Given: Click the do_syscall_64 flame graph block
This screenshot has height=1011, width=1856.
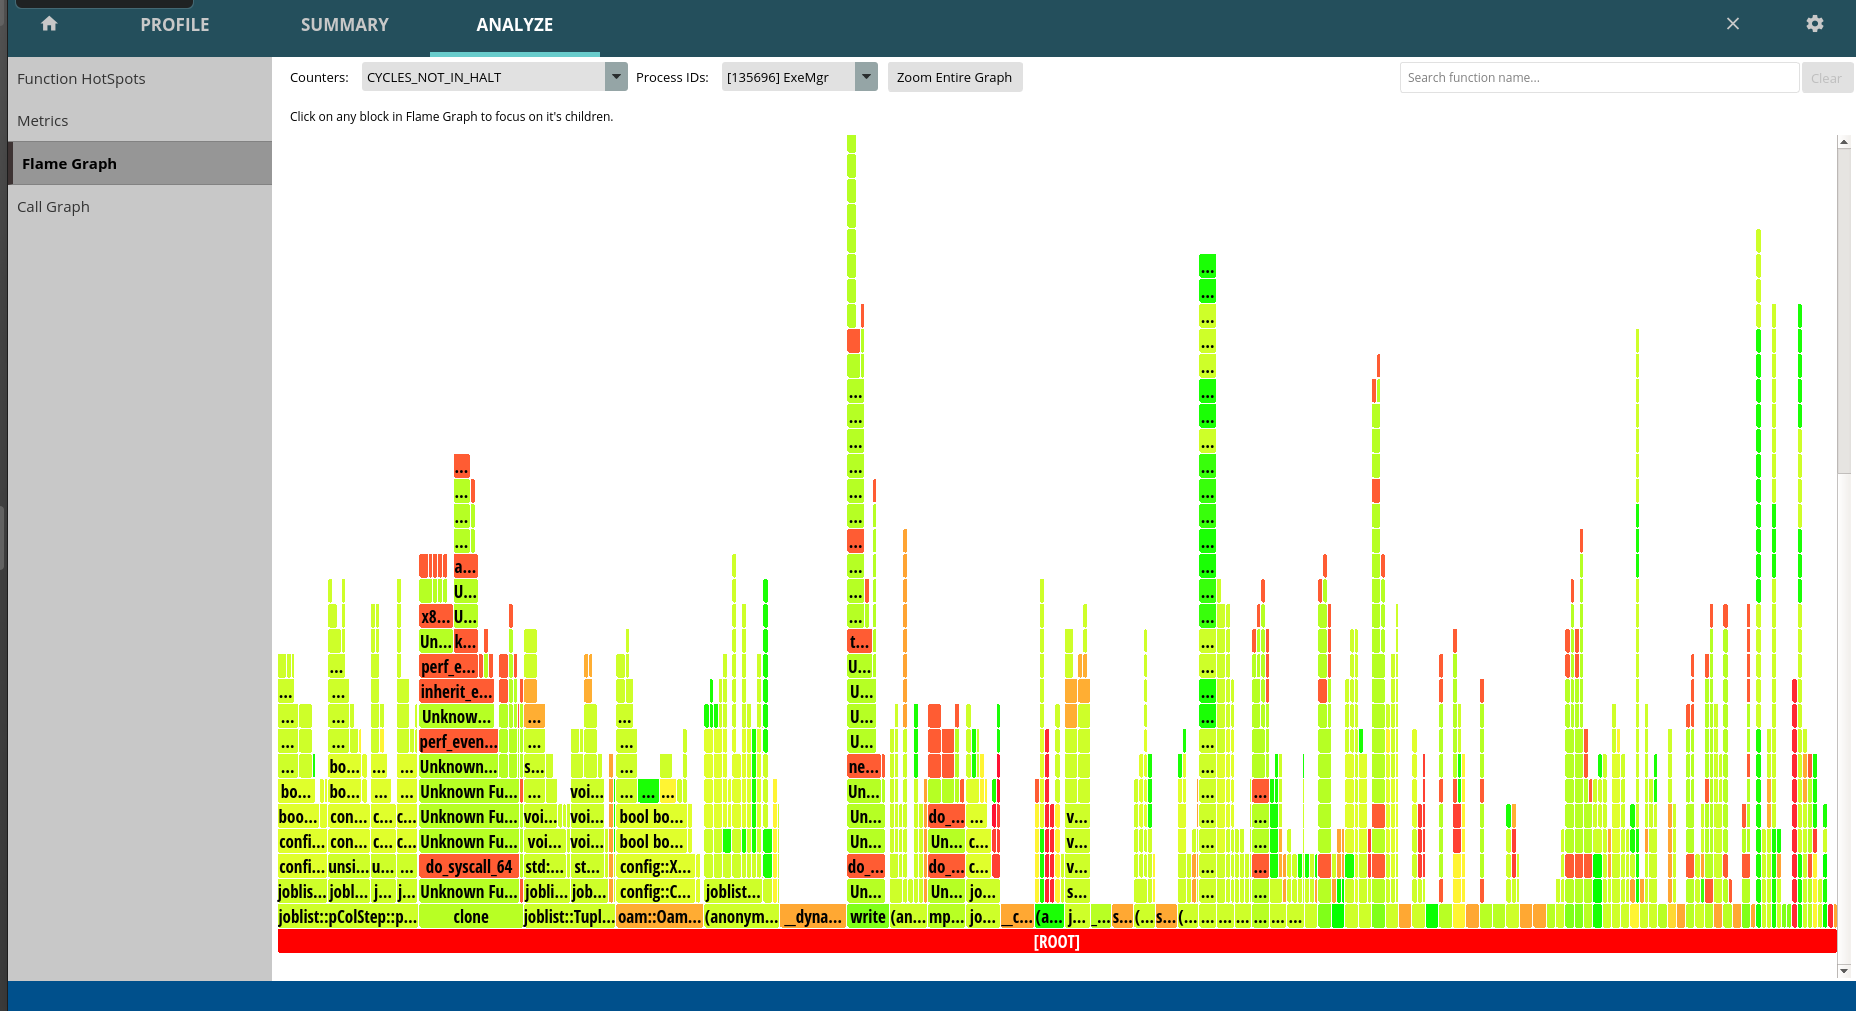Looking at the screenshot, I should point(468,867).
